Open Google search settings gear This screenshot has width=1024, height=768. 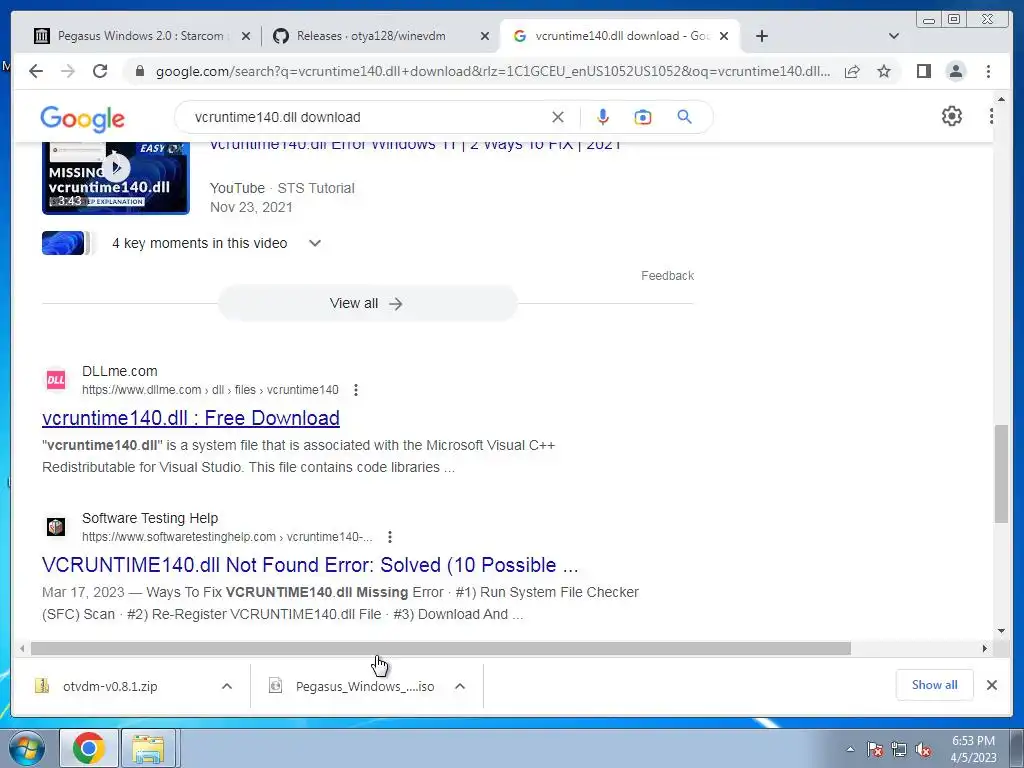tap(952, 116)
